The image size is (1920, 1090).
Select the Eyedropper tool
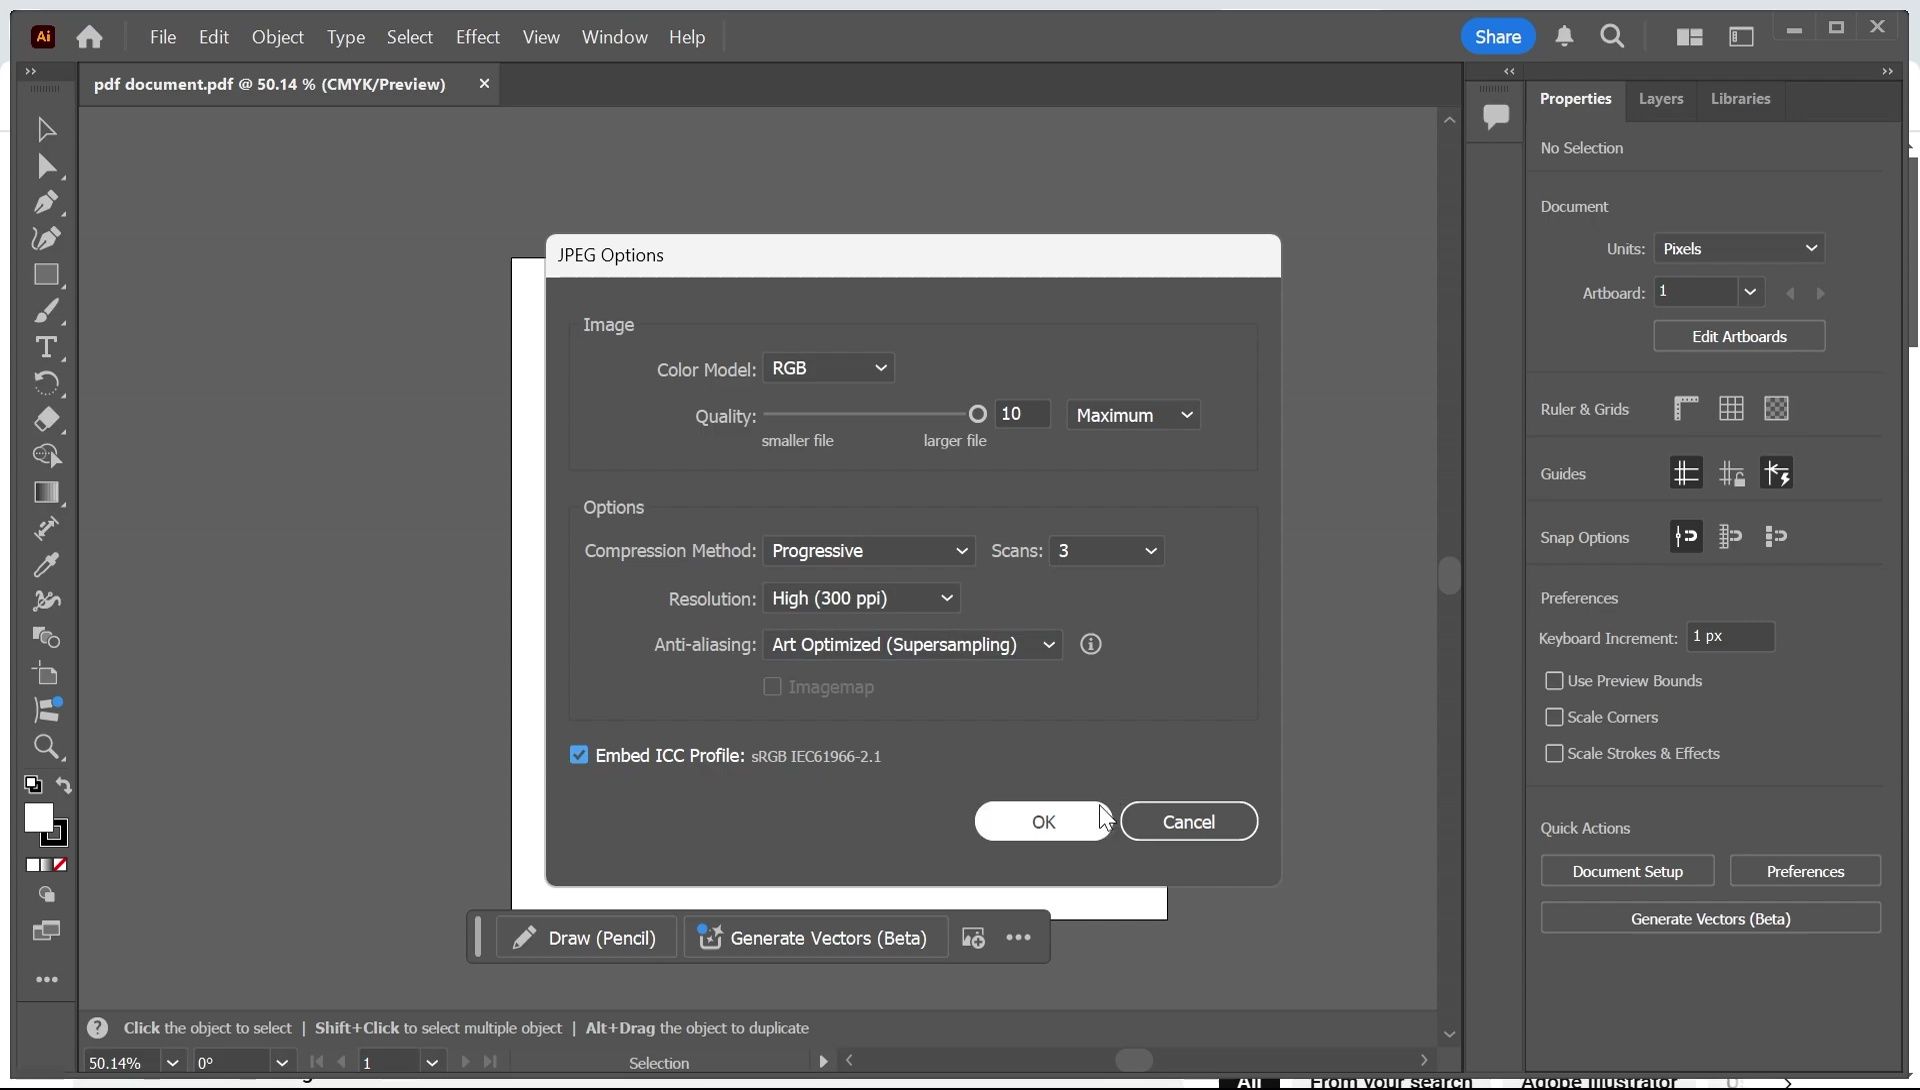46,565
